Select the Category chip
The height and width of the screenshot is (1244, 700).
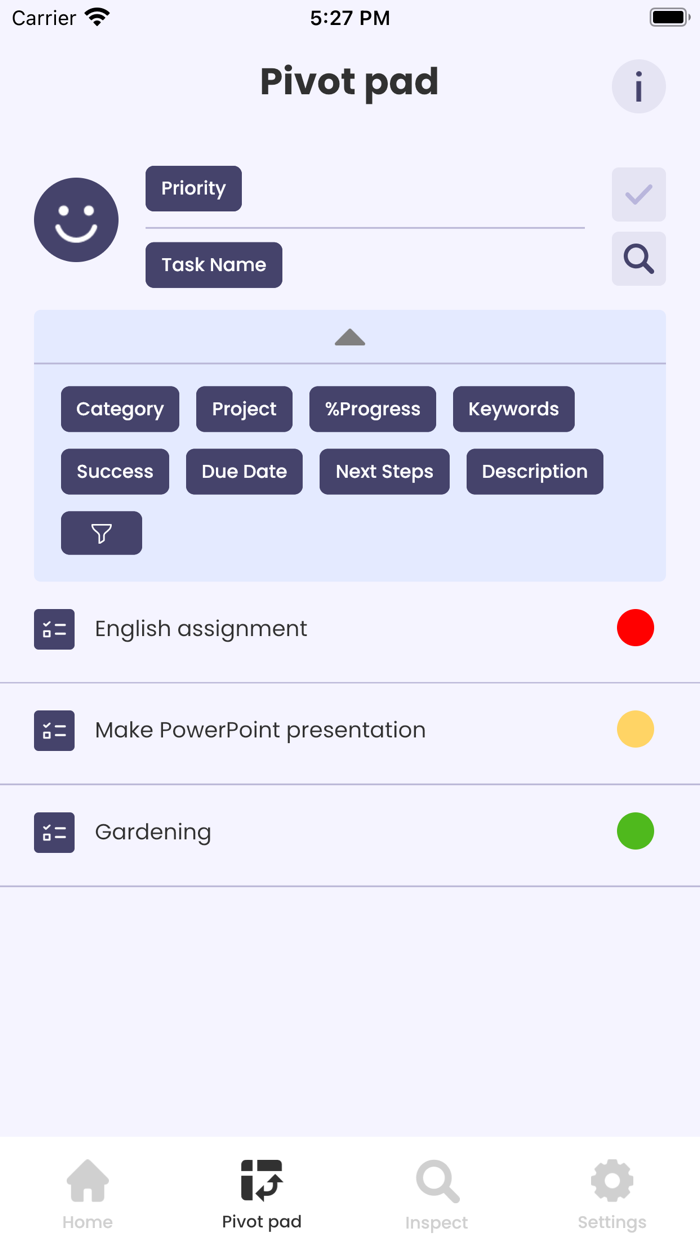coord(120,409)
